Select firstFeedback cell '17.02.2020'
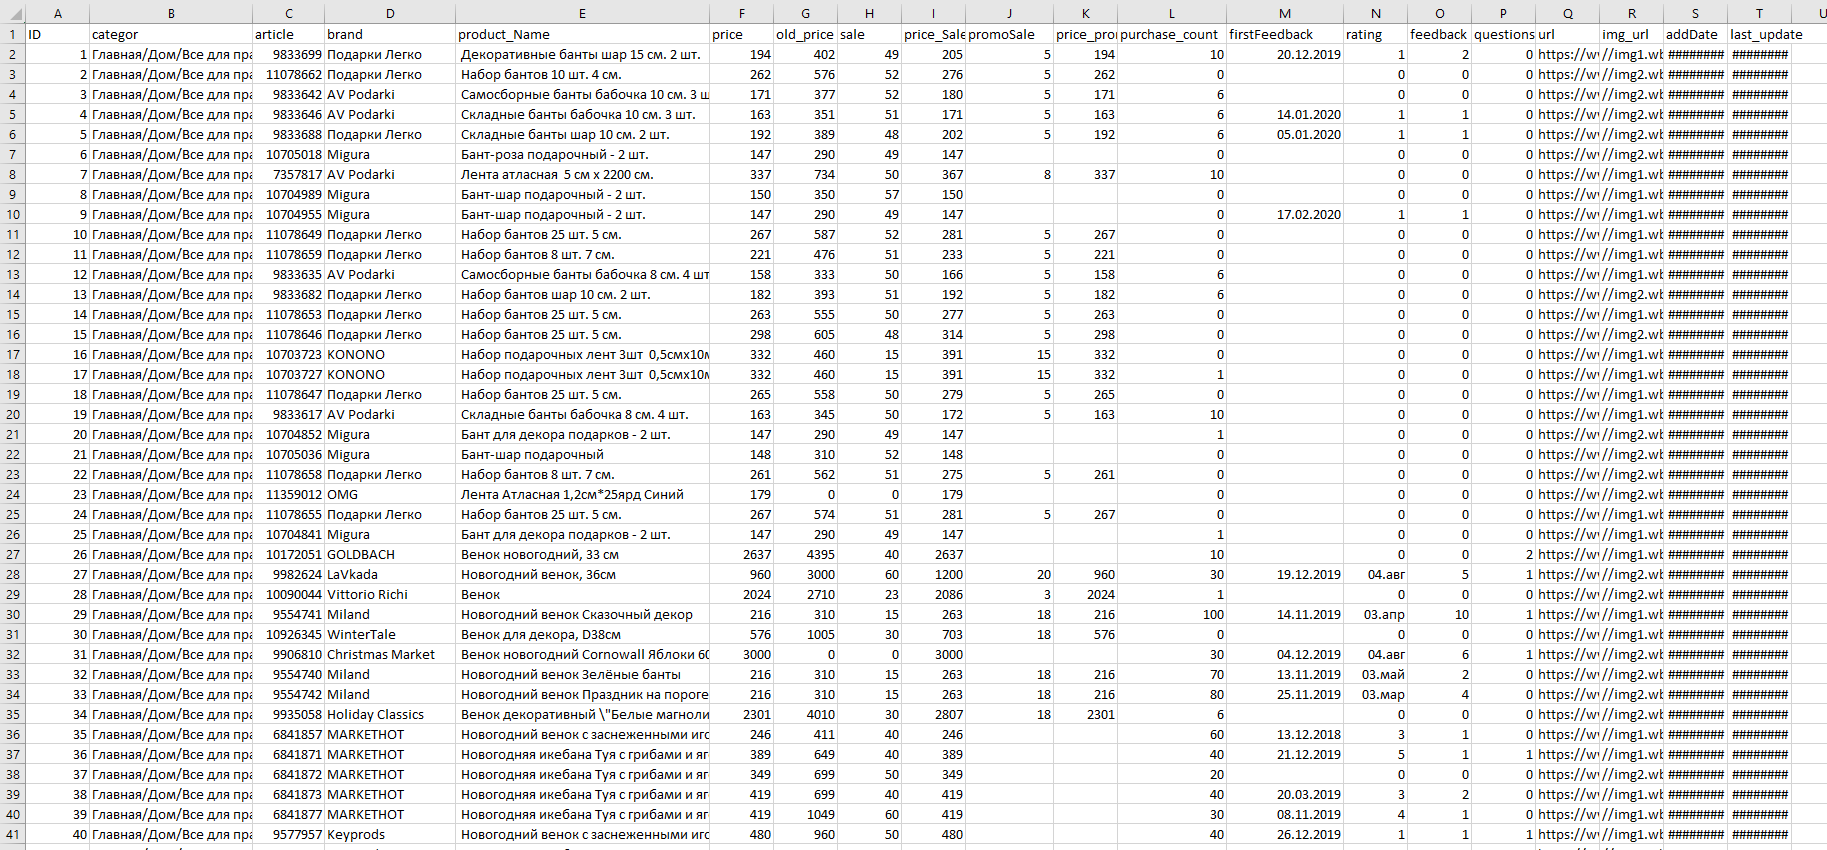This screenshot has height=850, width=1827. pyautogui.click(x=1285, y=214)
